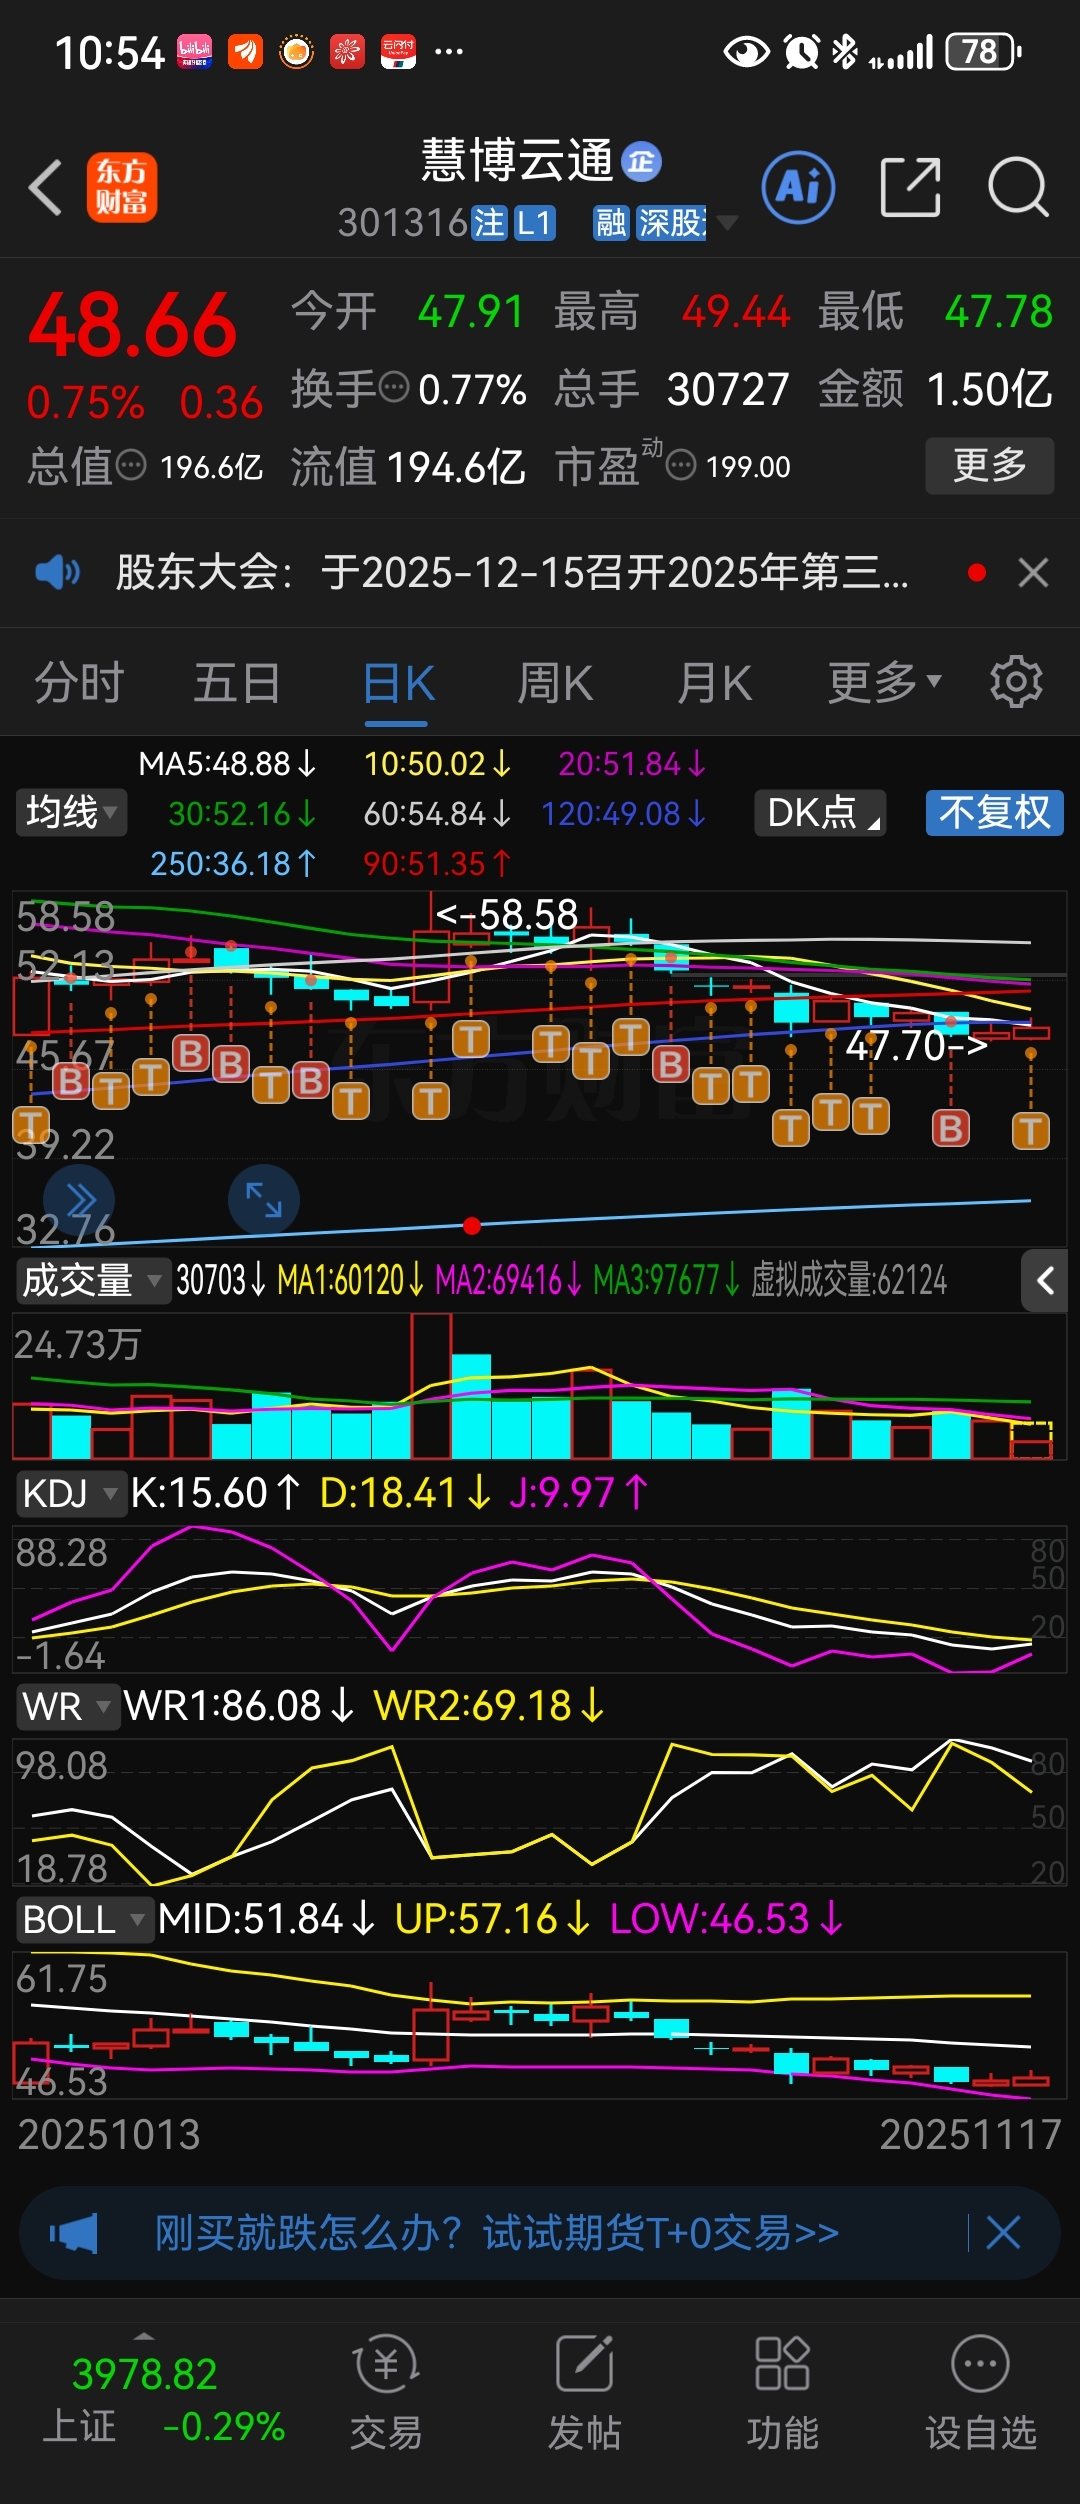Viewport: 1080px width, 2504px height.
Task: Tap the tallest red volume bar
Action: (x=431, y=1386)
